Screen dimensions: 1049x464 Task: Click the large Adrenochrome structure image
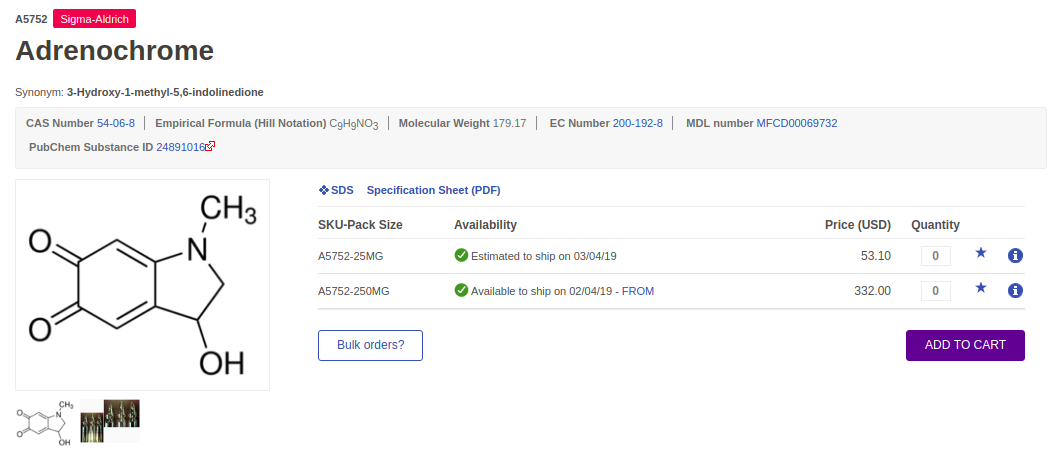pos(142,285)
